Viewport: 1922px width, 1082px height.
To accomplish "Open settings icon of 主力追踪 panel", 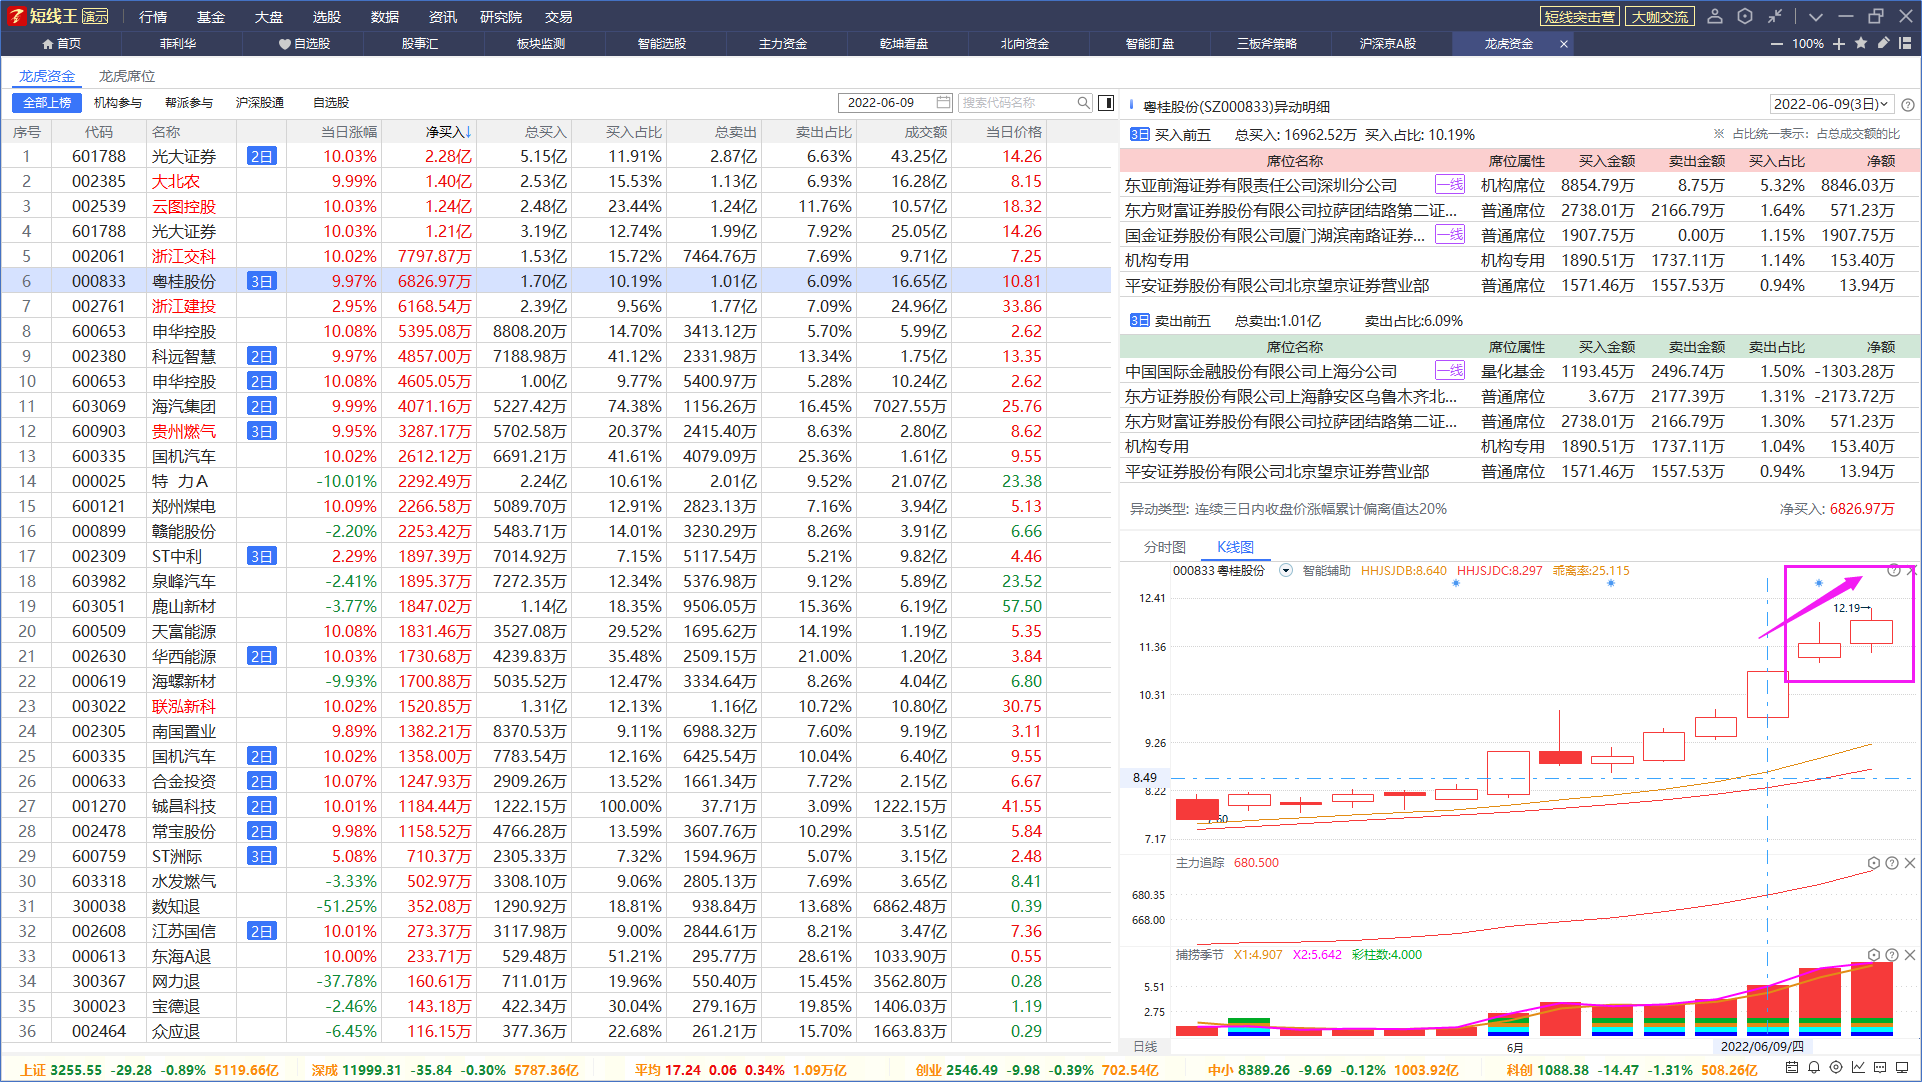I will tap(1874, 863).
